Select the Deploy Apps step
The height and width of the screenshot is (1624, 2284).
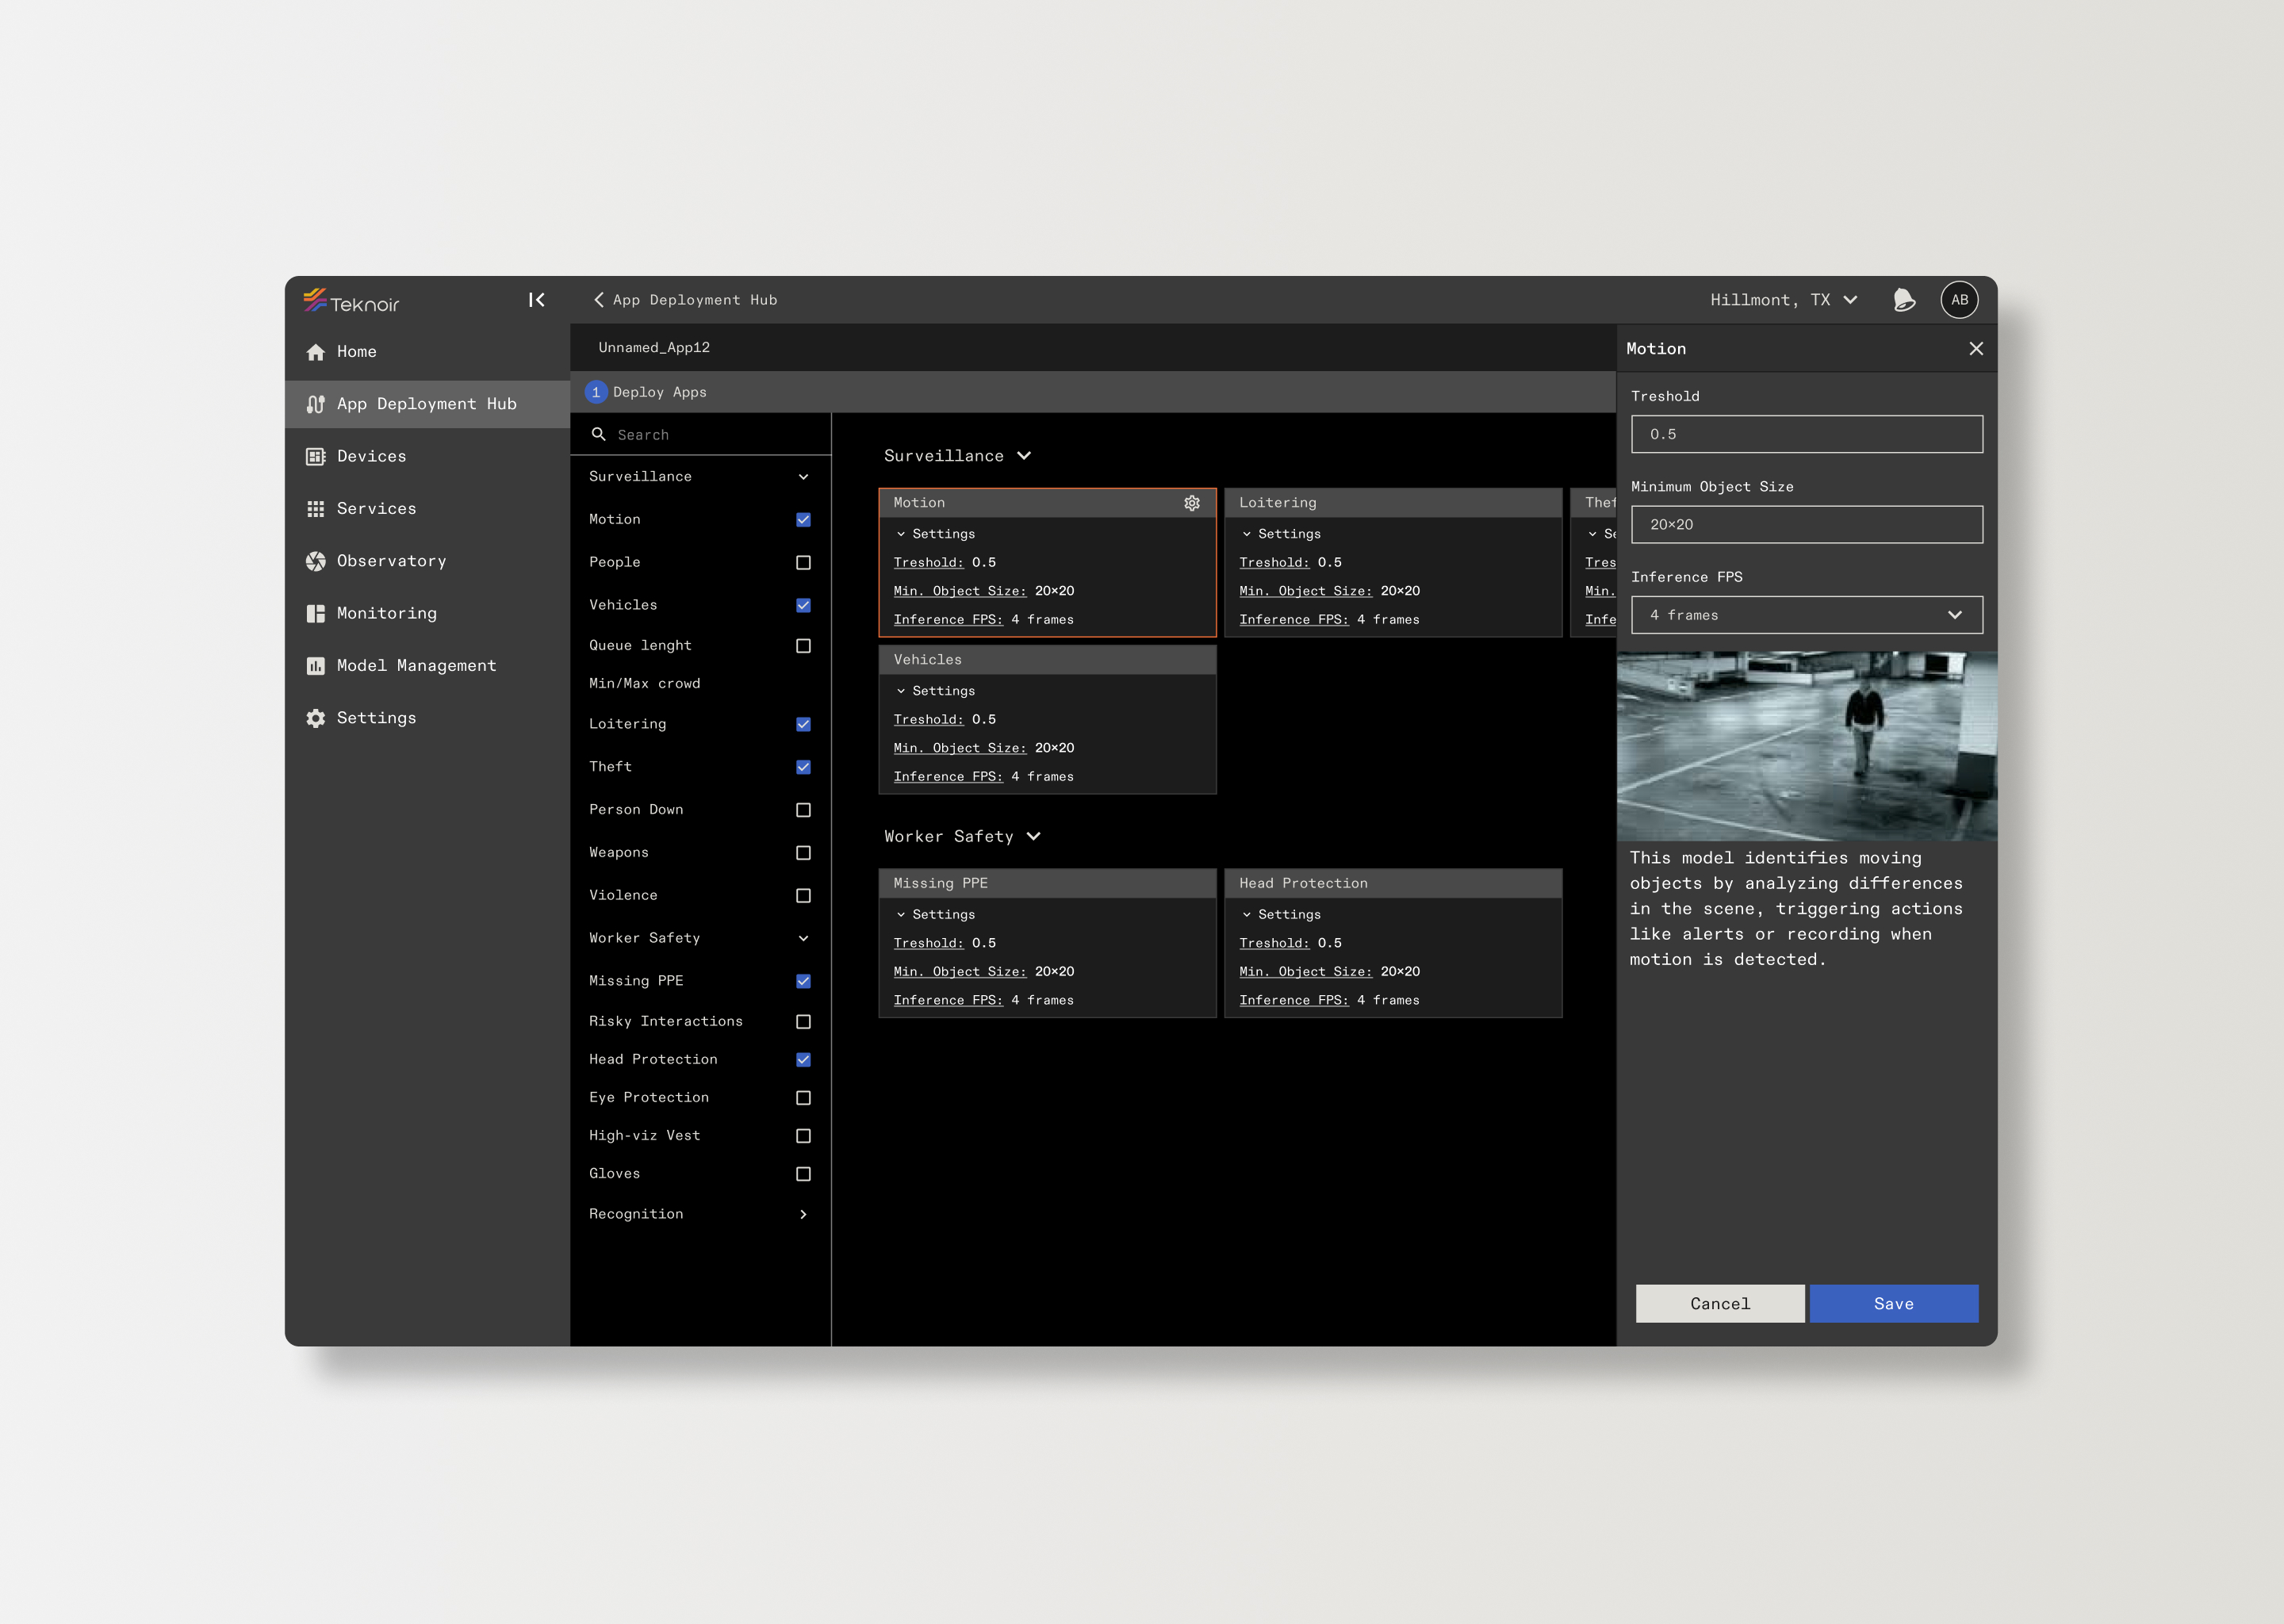coord(647,392)
